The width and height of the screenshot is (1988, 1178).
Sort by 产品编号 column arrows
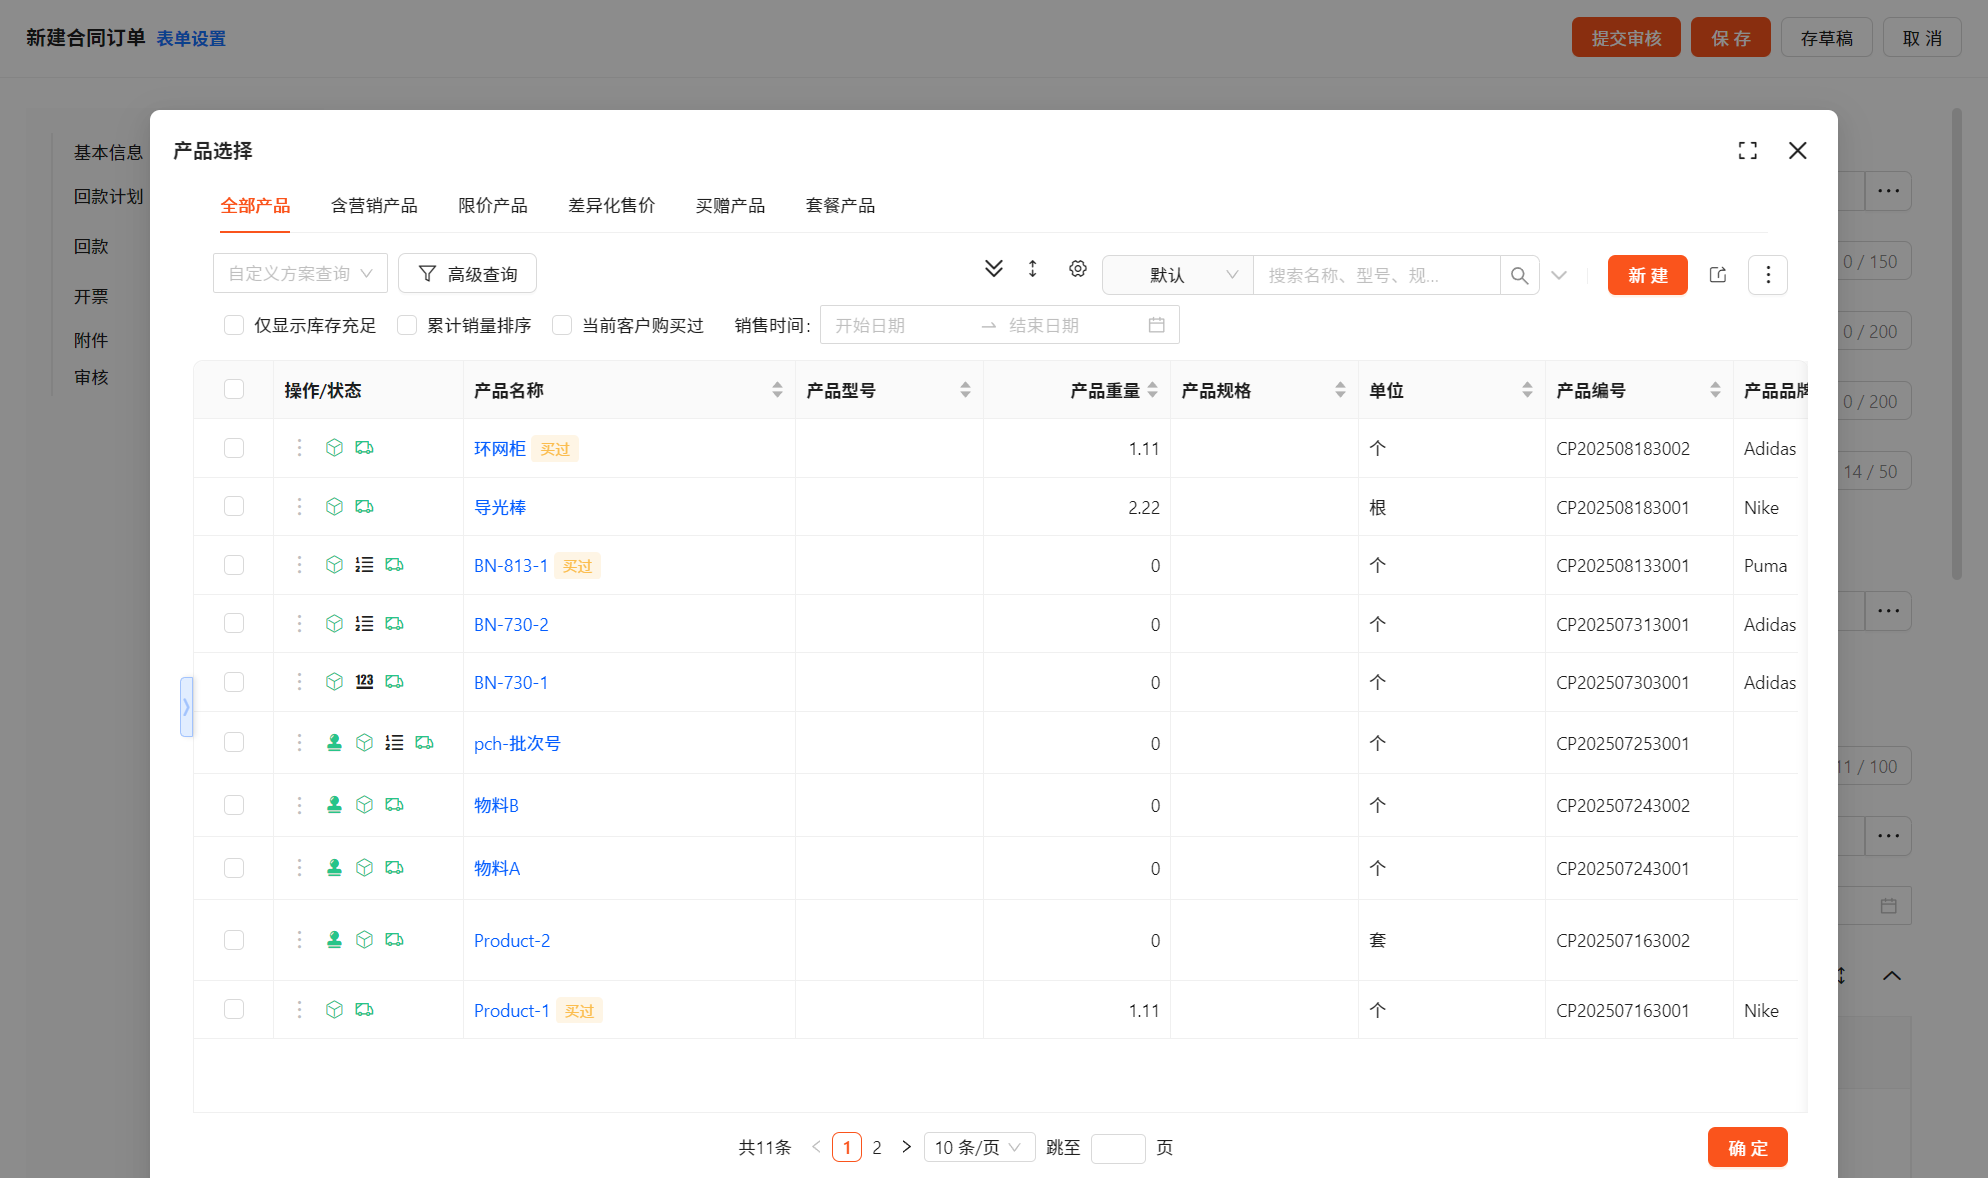click(x=1715, y=390)
